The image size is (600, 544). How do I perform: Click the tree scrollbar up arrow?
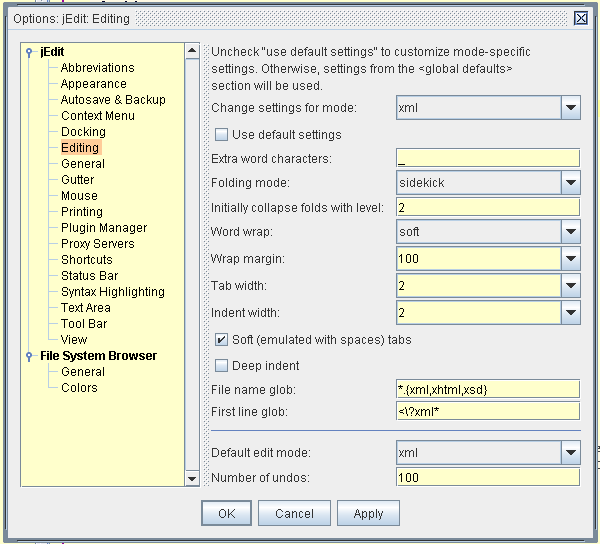(192, 51)
